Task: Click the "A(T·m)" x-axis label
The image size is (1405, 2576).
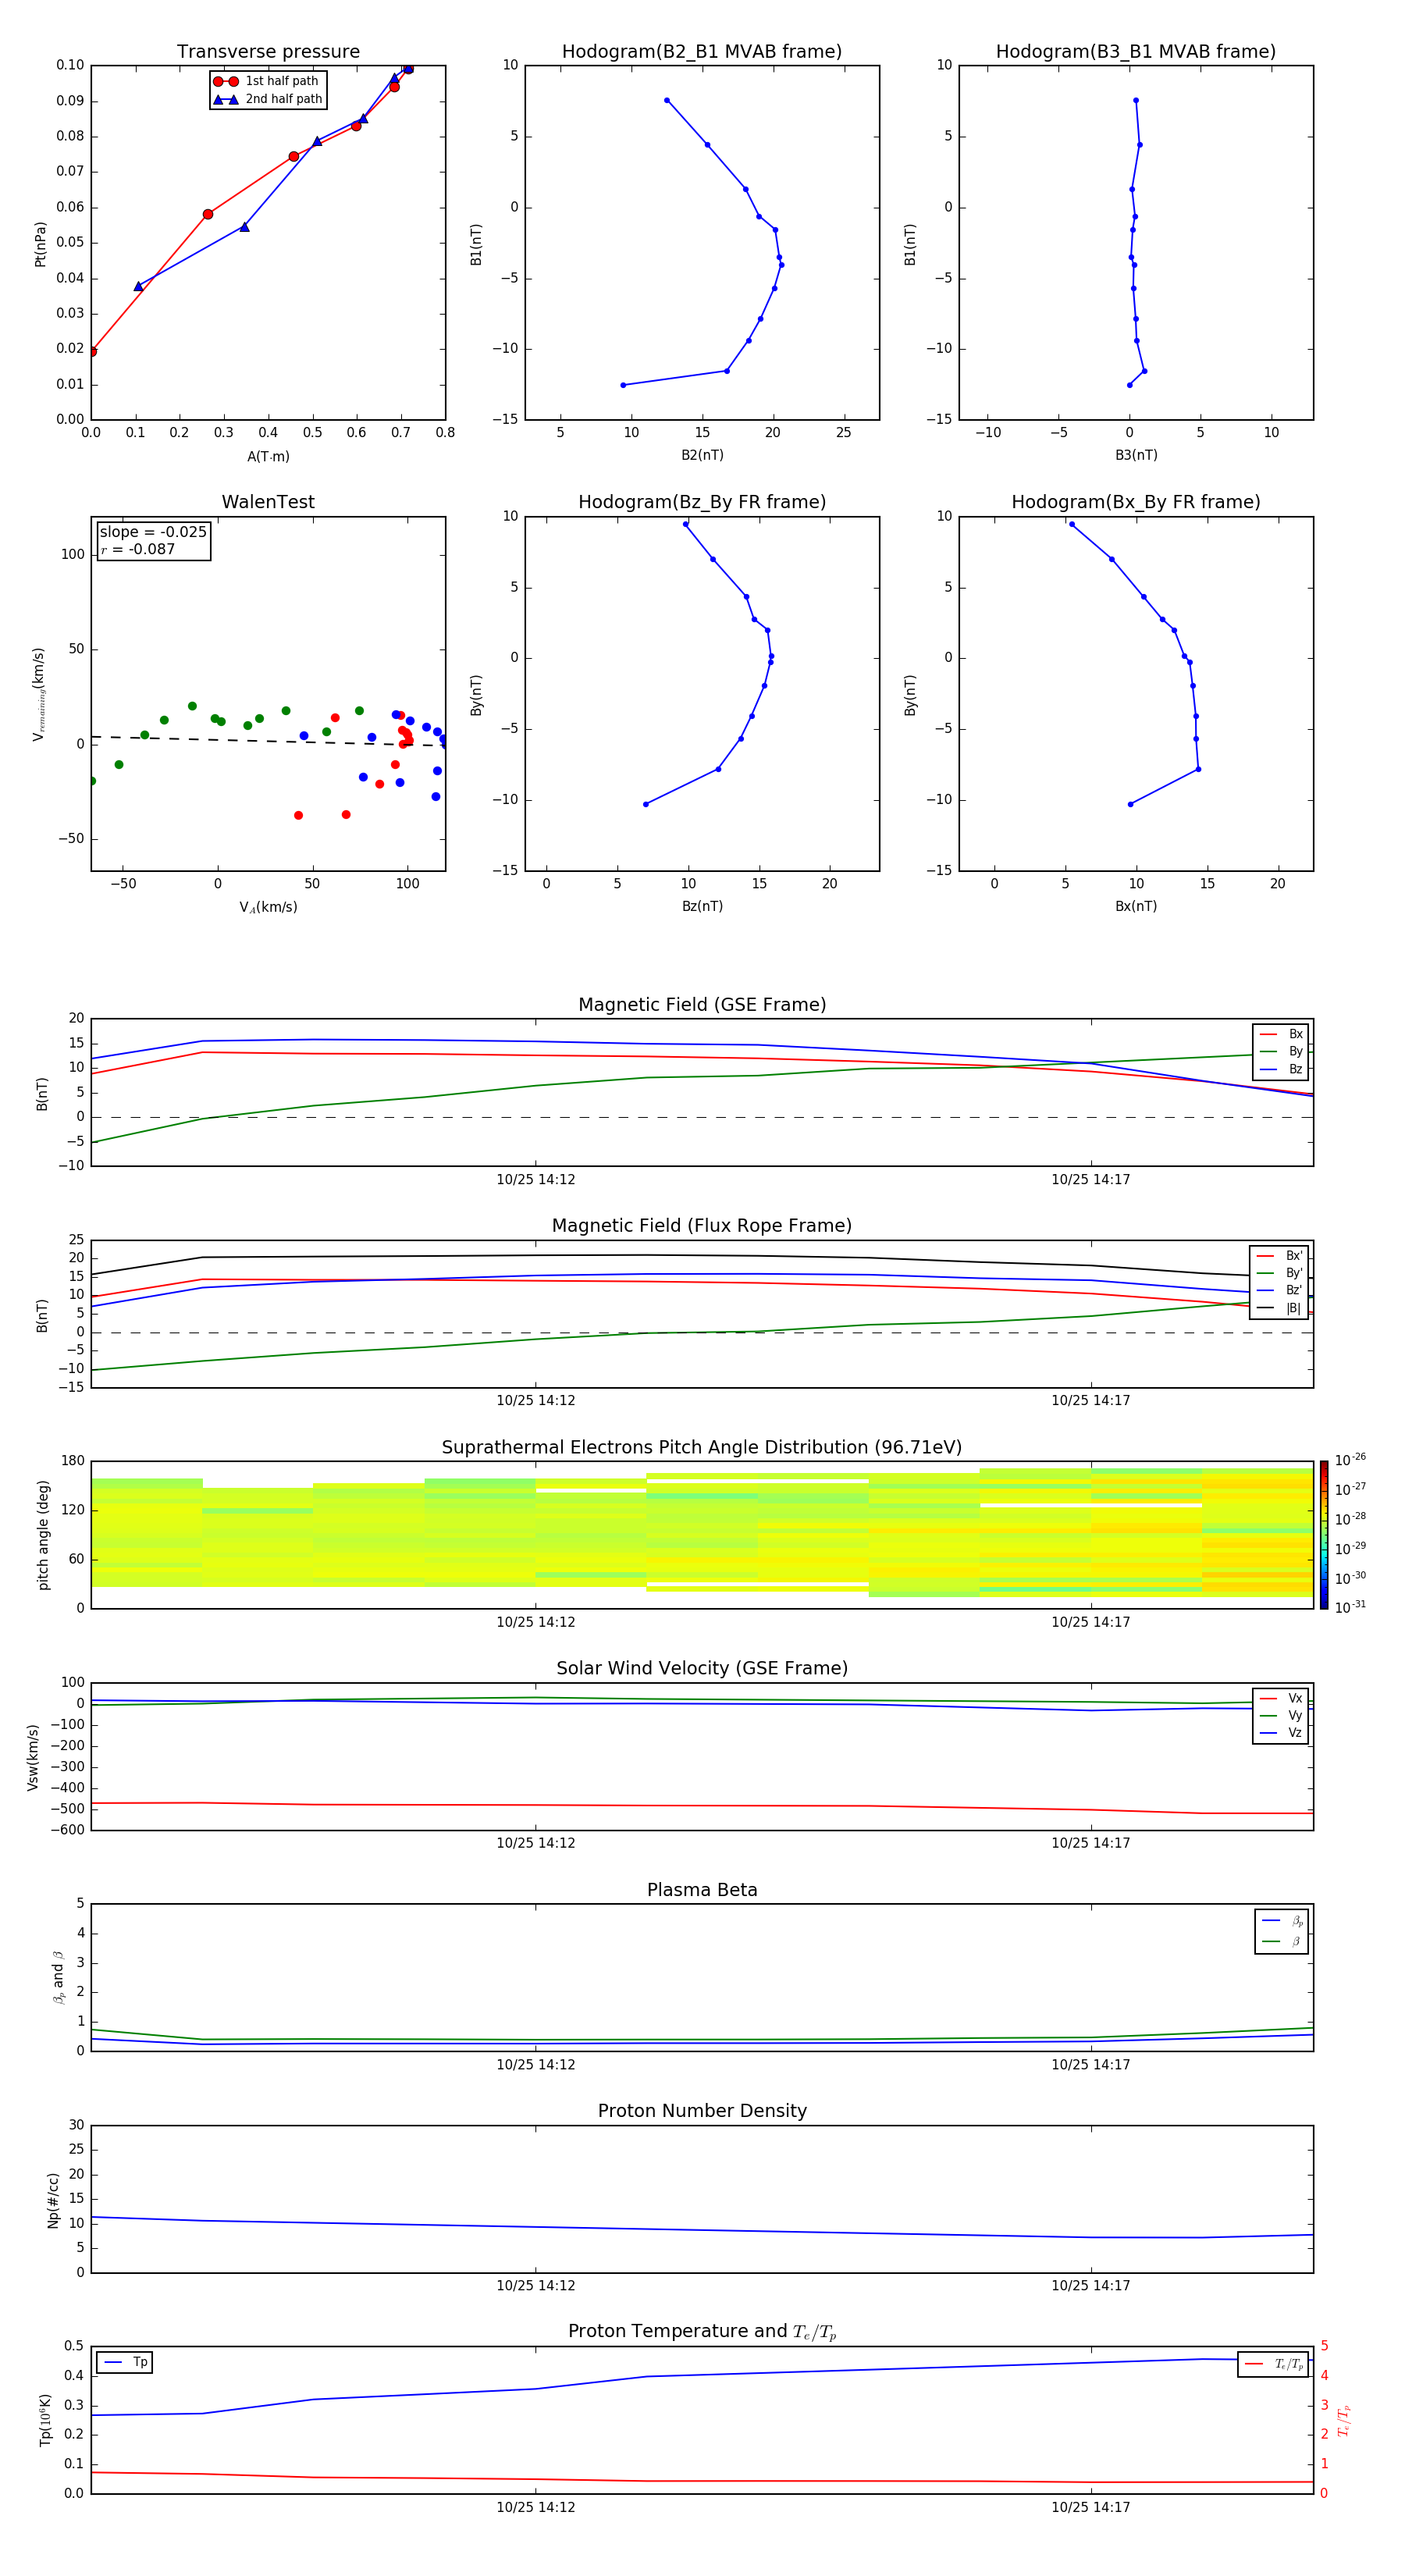Action: 268,457
